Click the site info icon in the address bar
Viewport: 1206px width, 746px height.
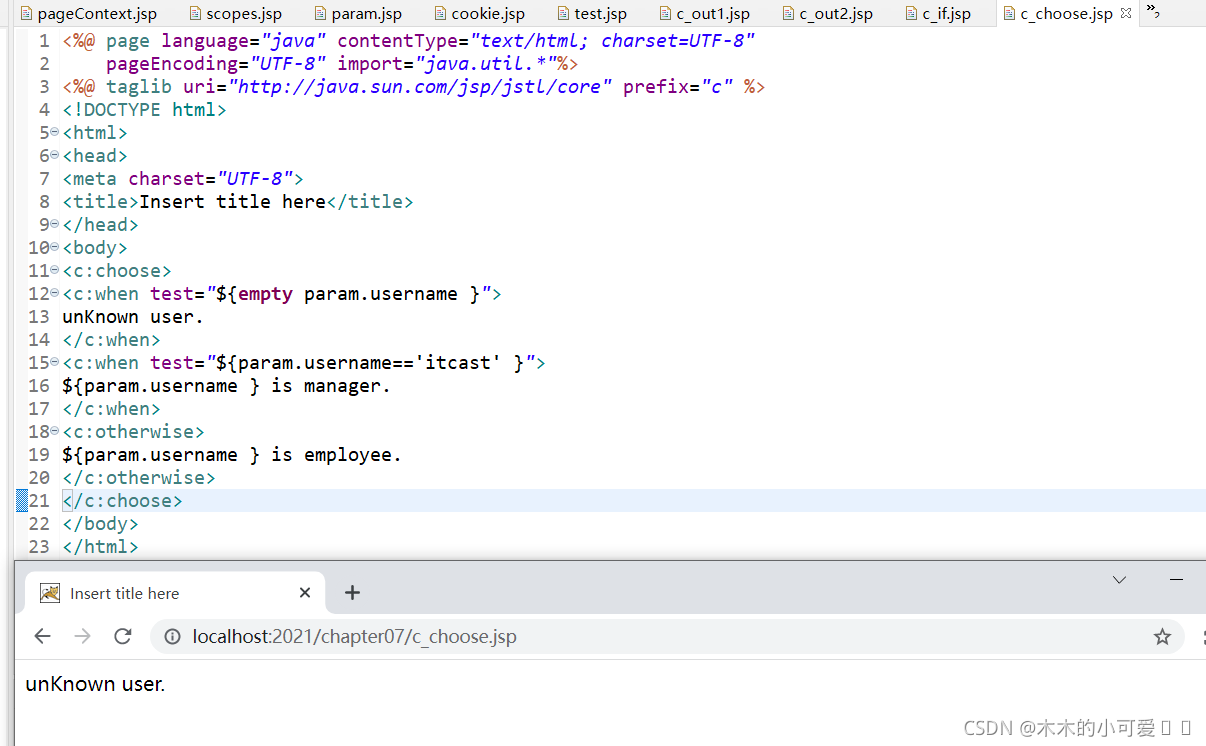coord(173,636)
